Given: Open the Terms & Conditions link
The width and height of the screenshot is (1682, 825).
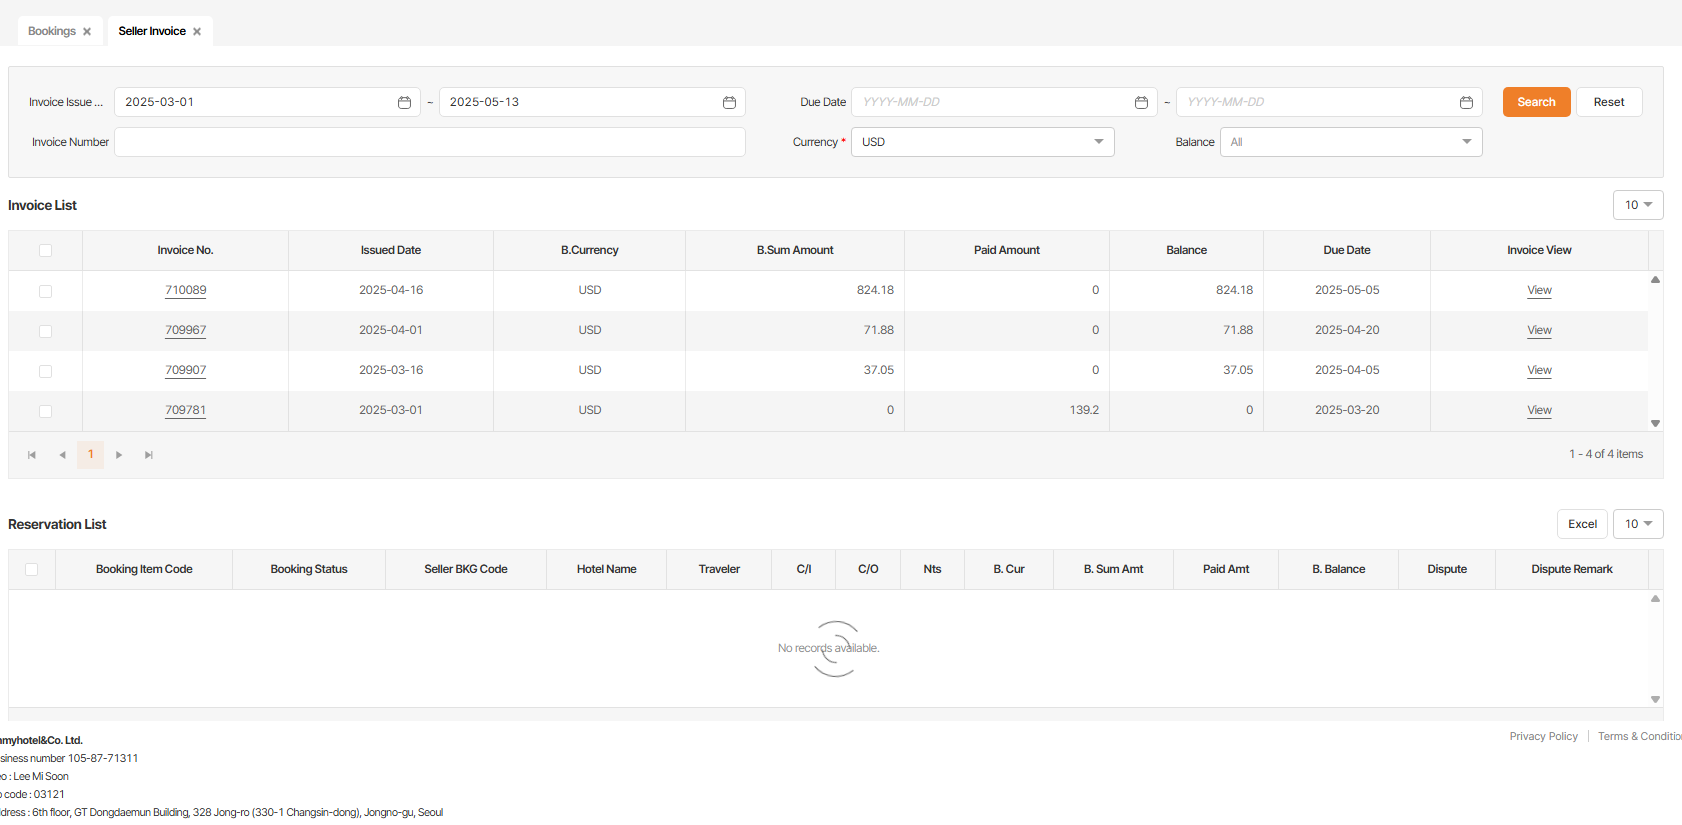Looking at the screenshot, I should click(1640, 737).
